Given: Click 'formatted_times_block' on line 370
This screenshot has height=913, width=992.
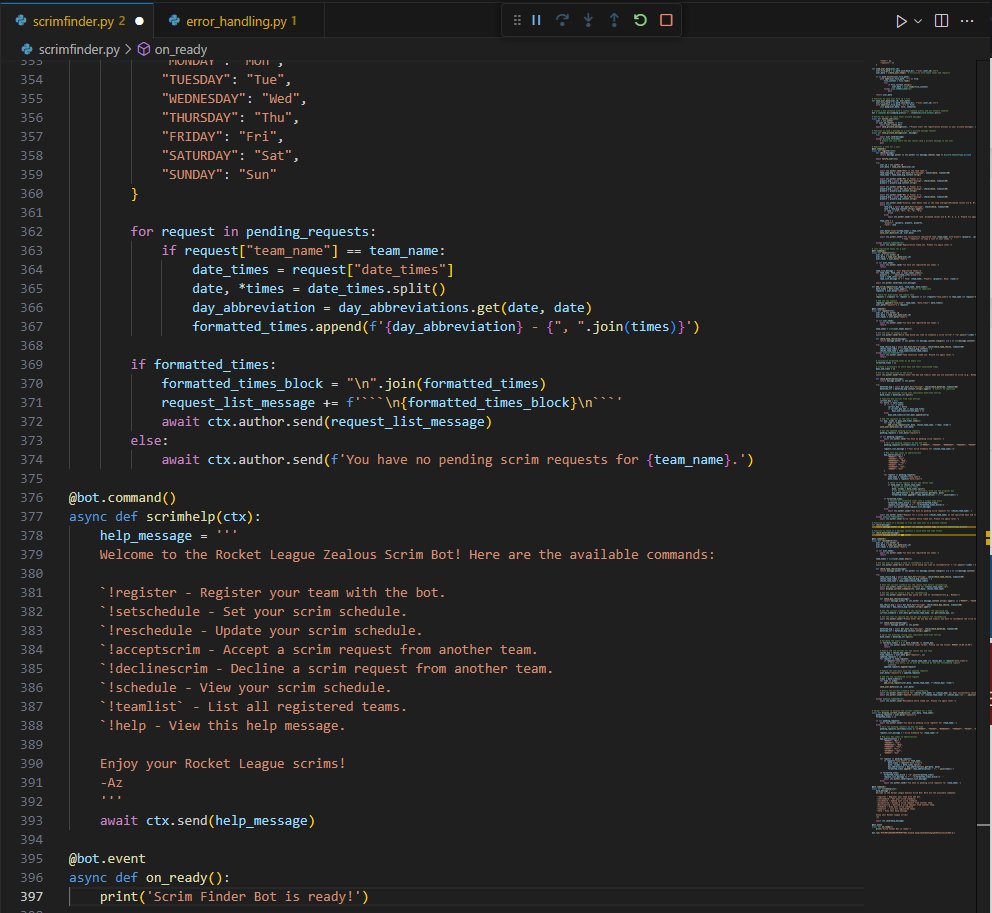Looking at the screenshot, I should tap(242, 383).
